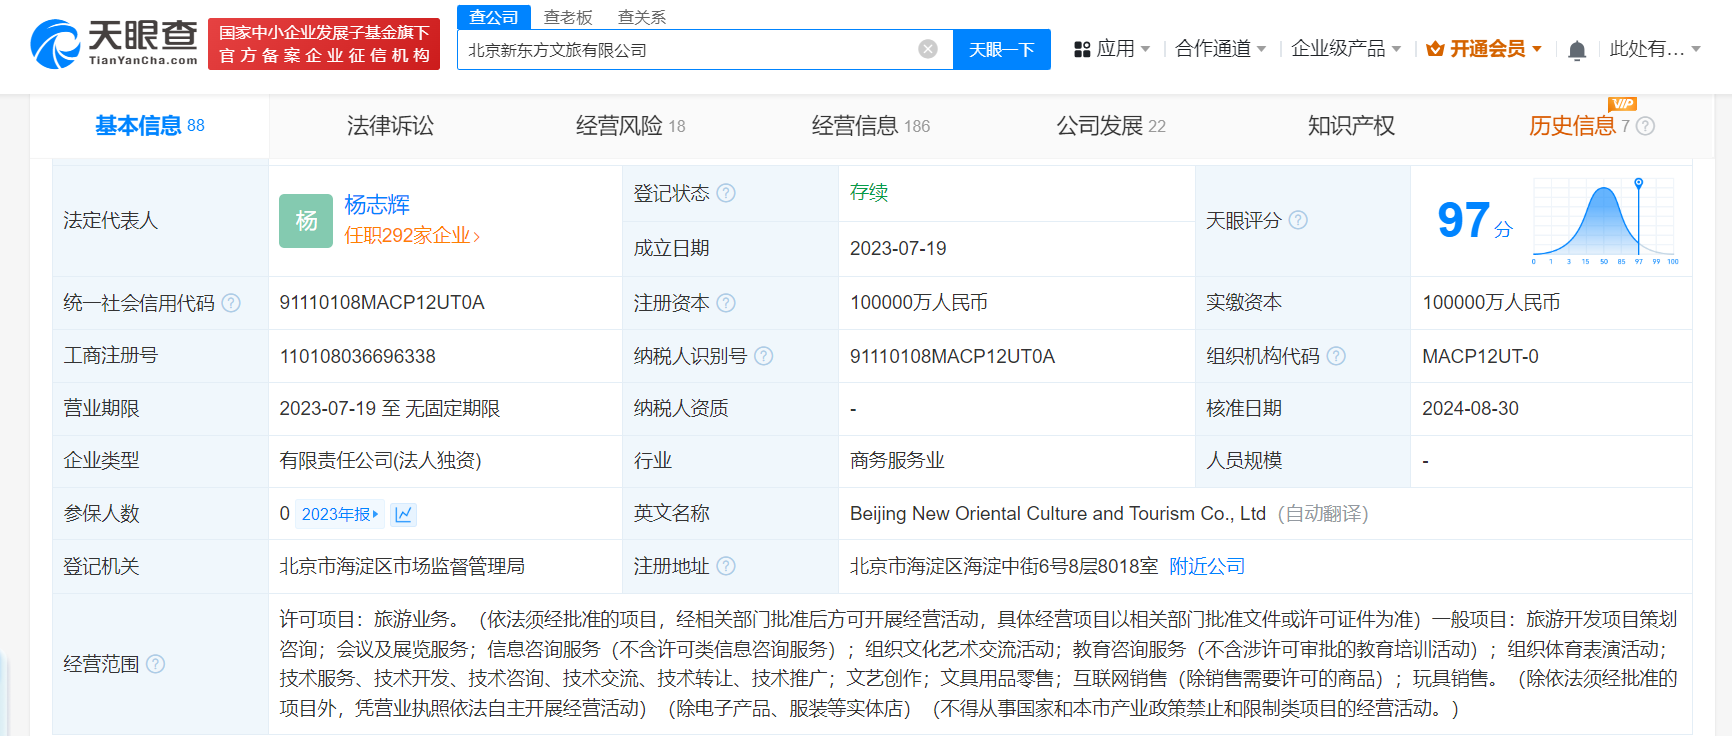The width and height of the screenshot is (1732, 736).
Task: Click the 杨 avatar thumbnail
Action: [306, 221]
